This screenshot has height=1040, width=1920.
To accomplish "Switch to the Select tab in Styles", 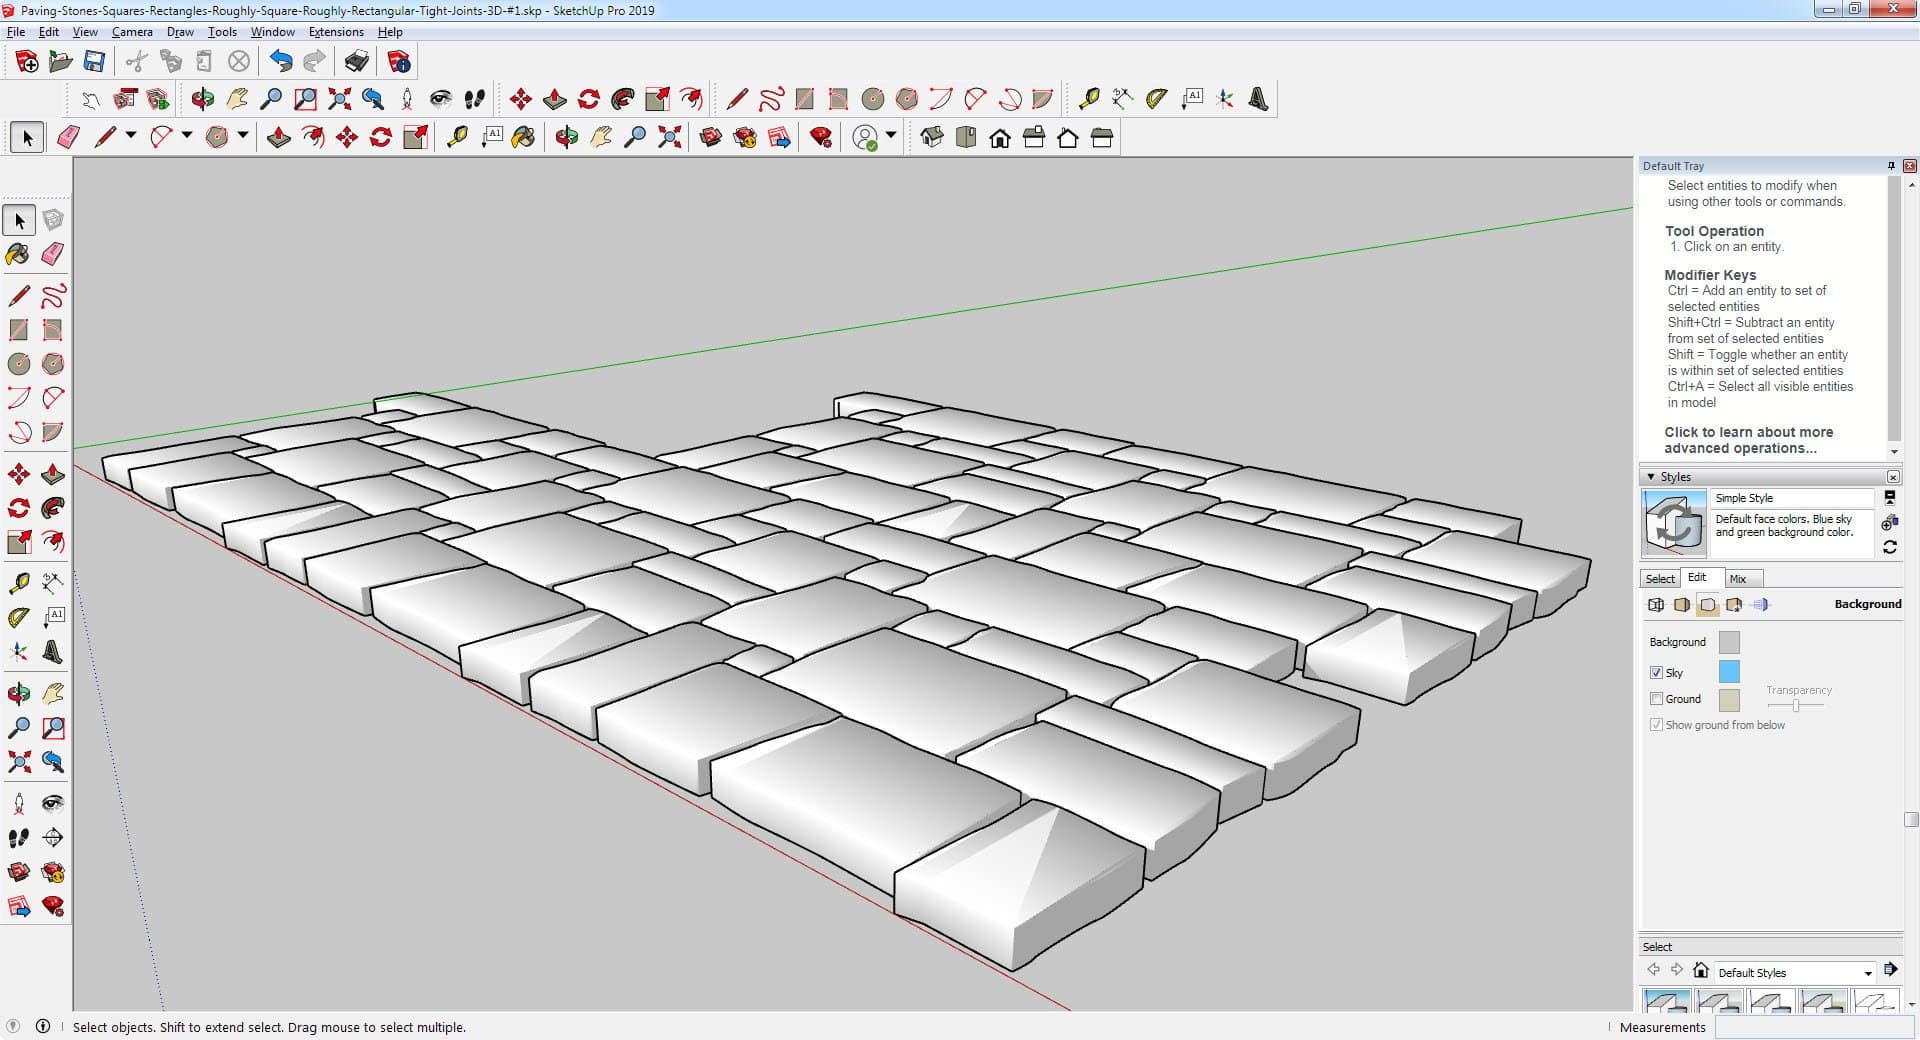I will click(1660, 579).
